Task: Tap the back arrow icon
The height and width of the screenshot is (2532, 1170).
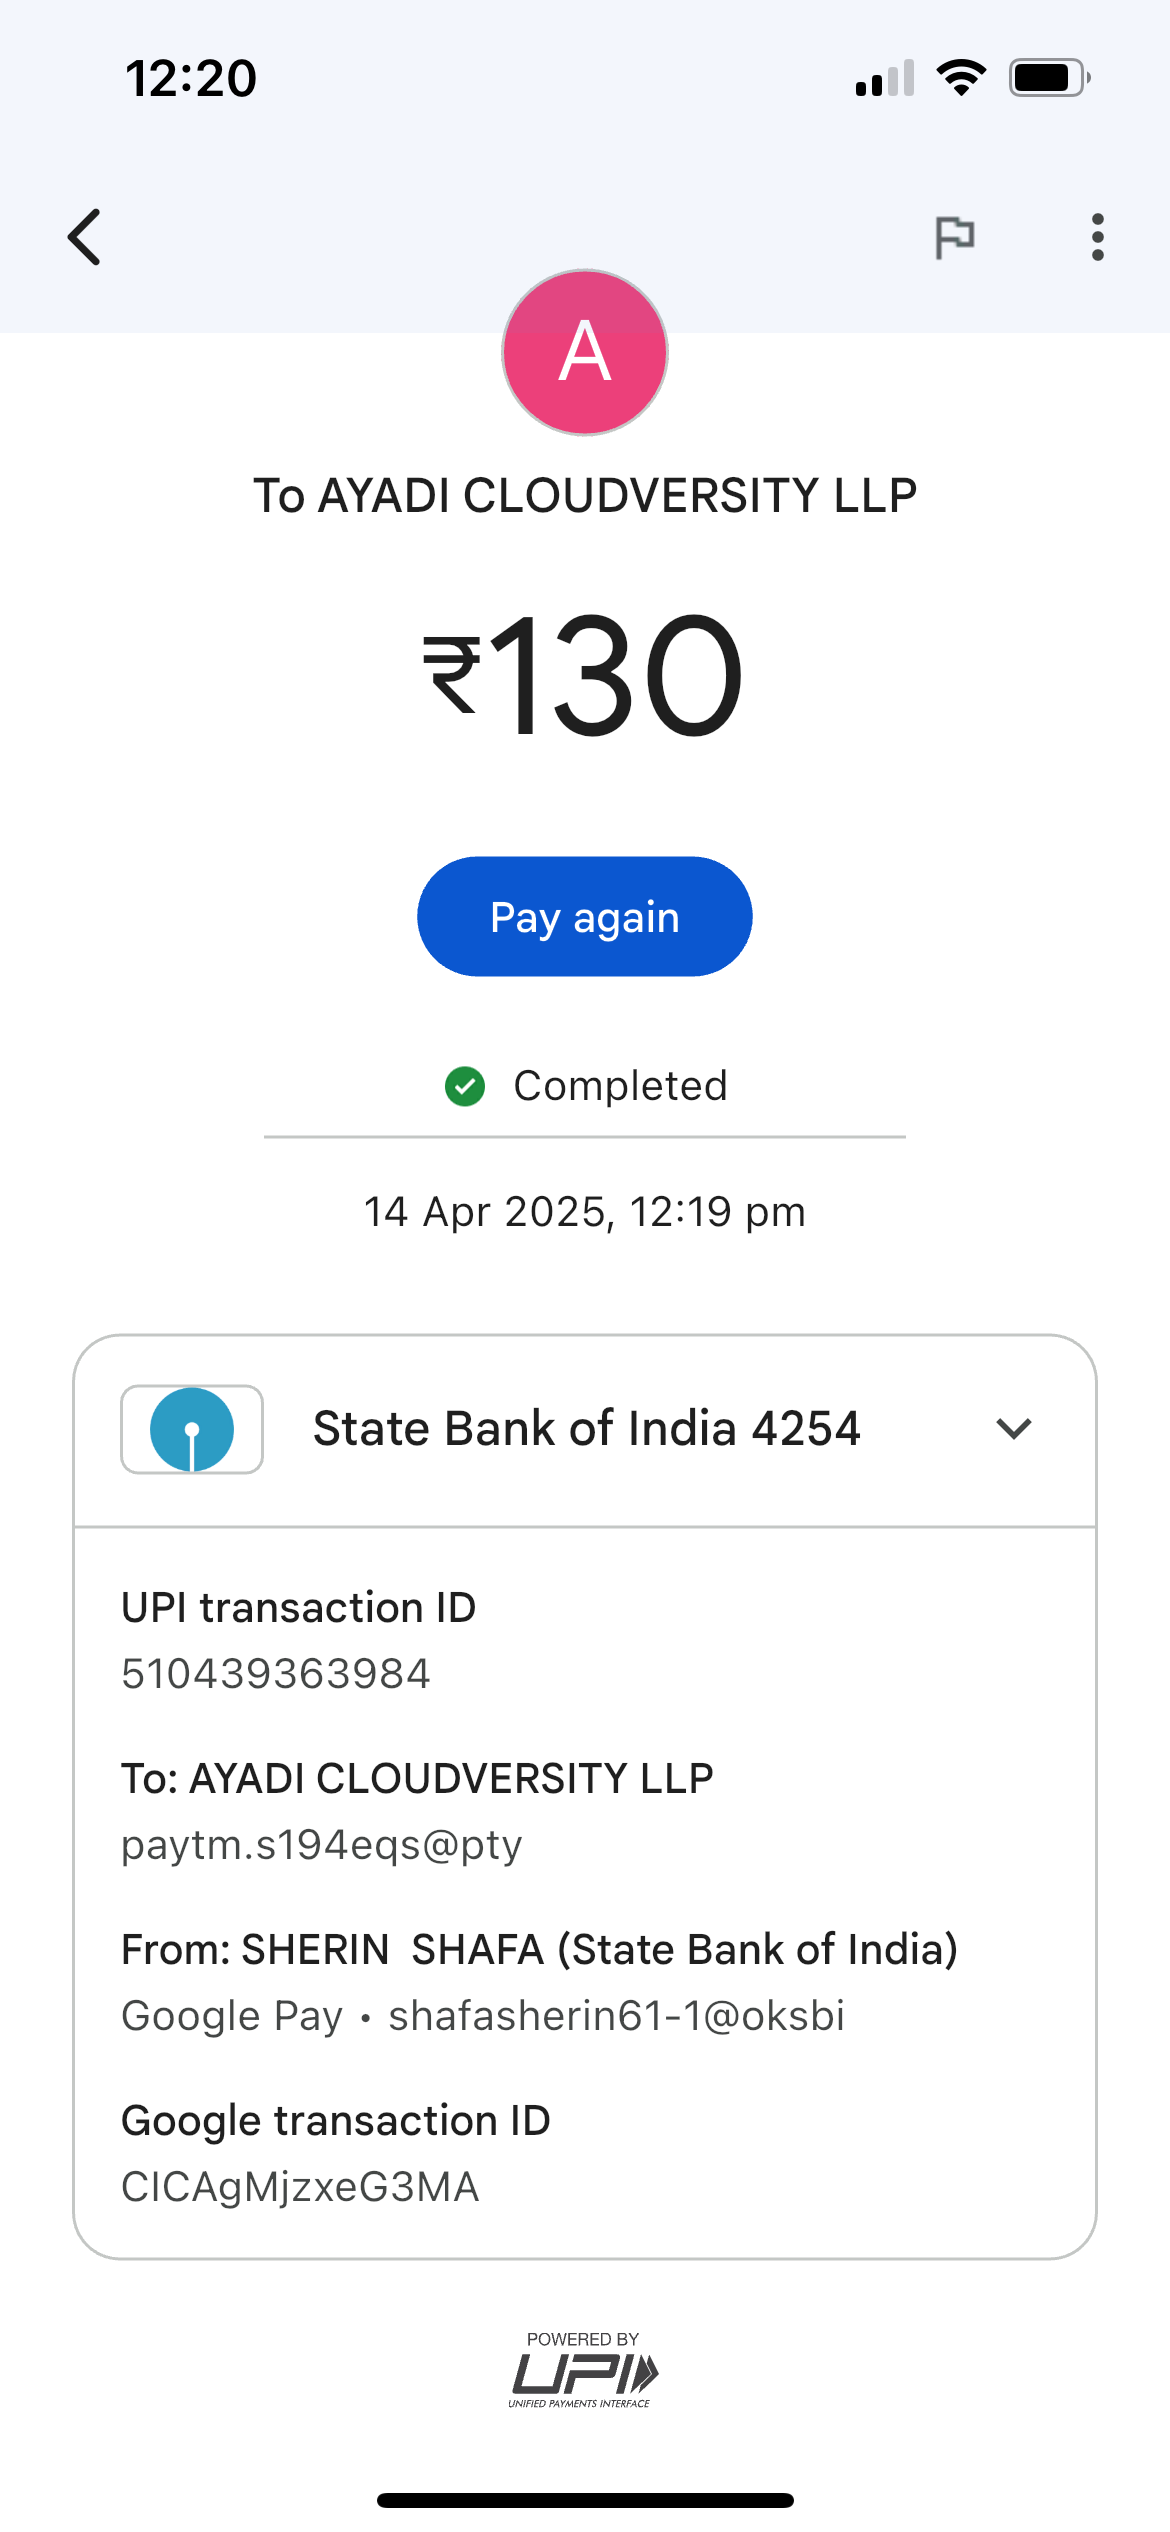Action: coord(85,237)
